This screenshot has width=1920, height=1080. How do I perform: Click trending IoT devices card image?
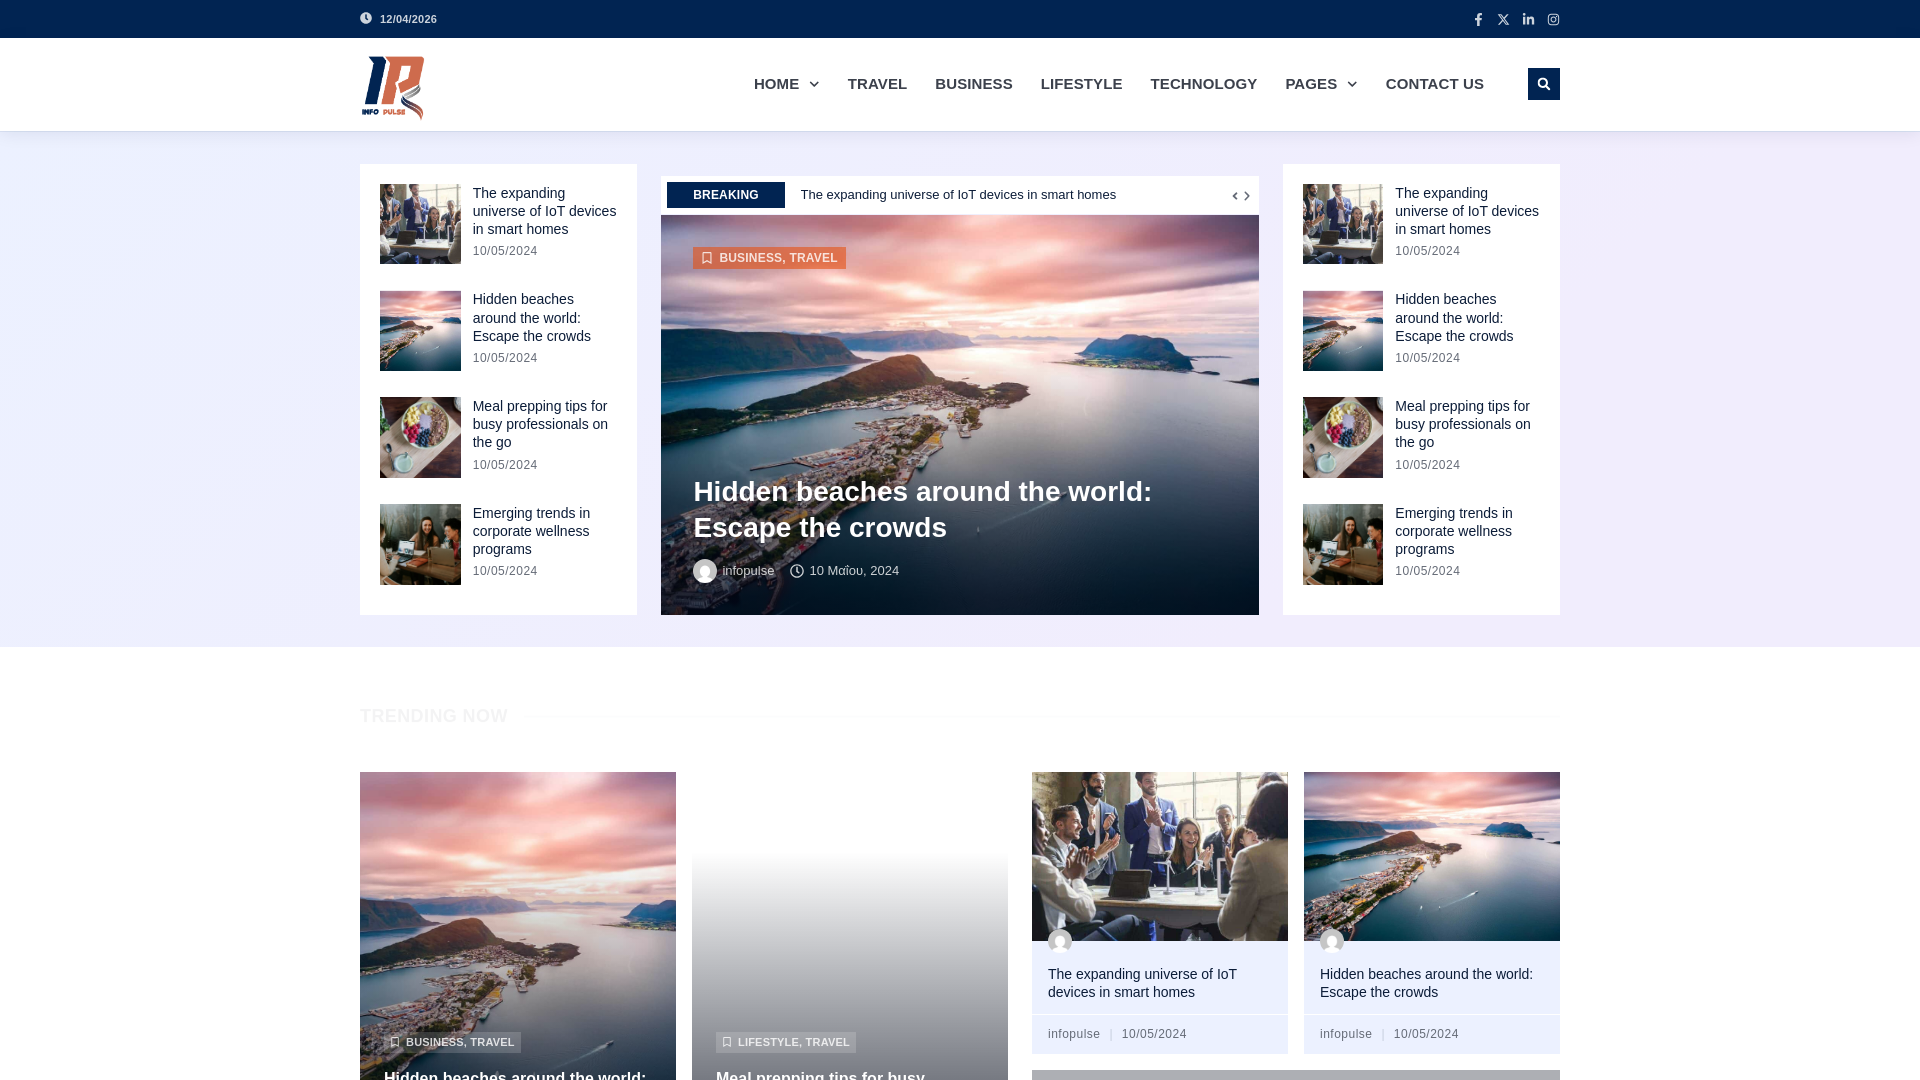click(1160, 856)
